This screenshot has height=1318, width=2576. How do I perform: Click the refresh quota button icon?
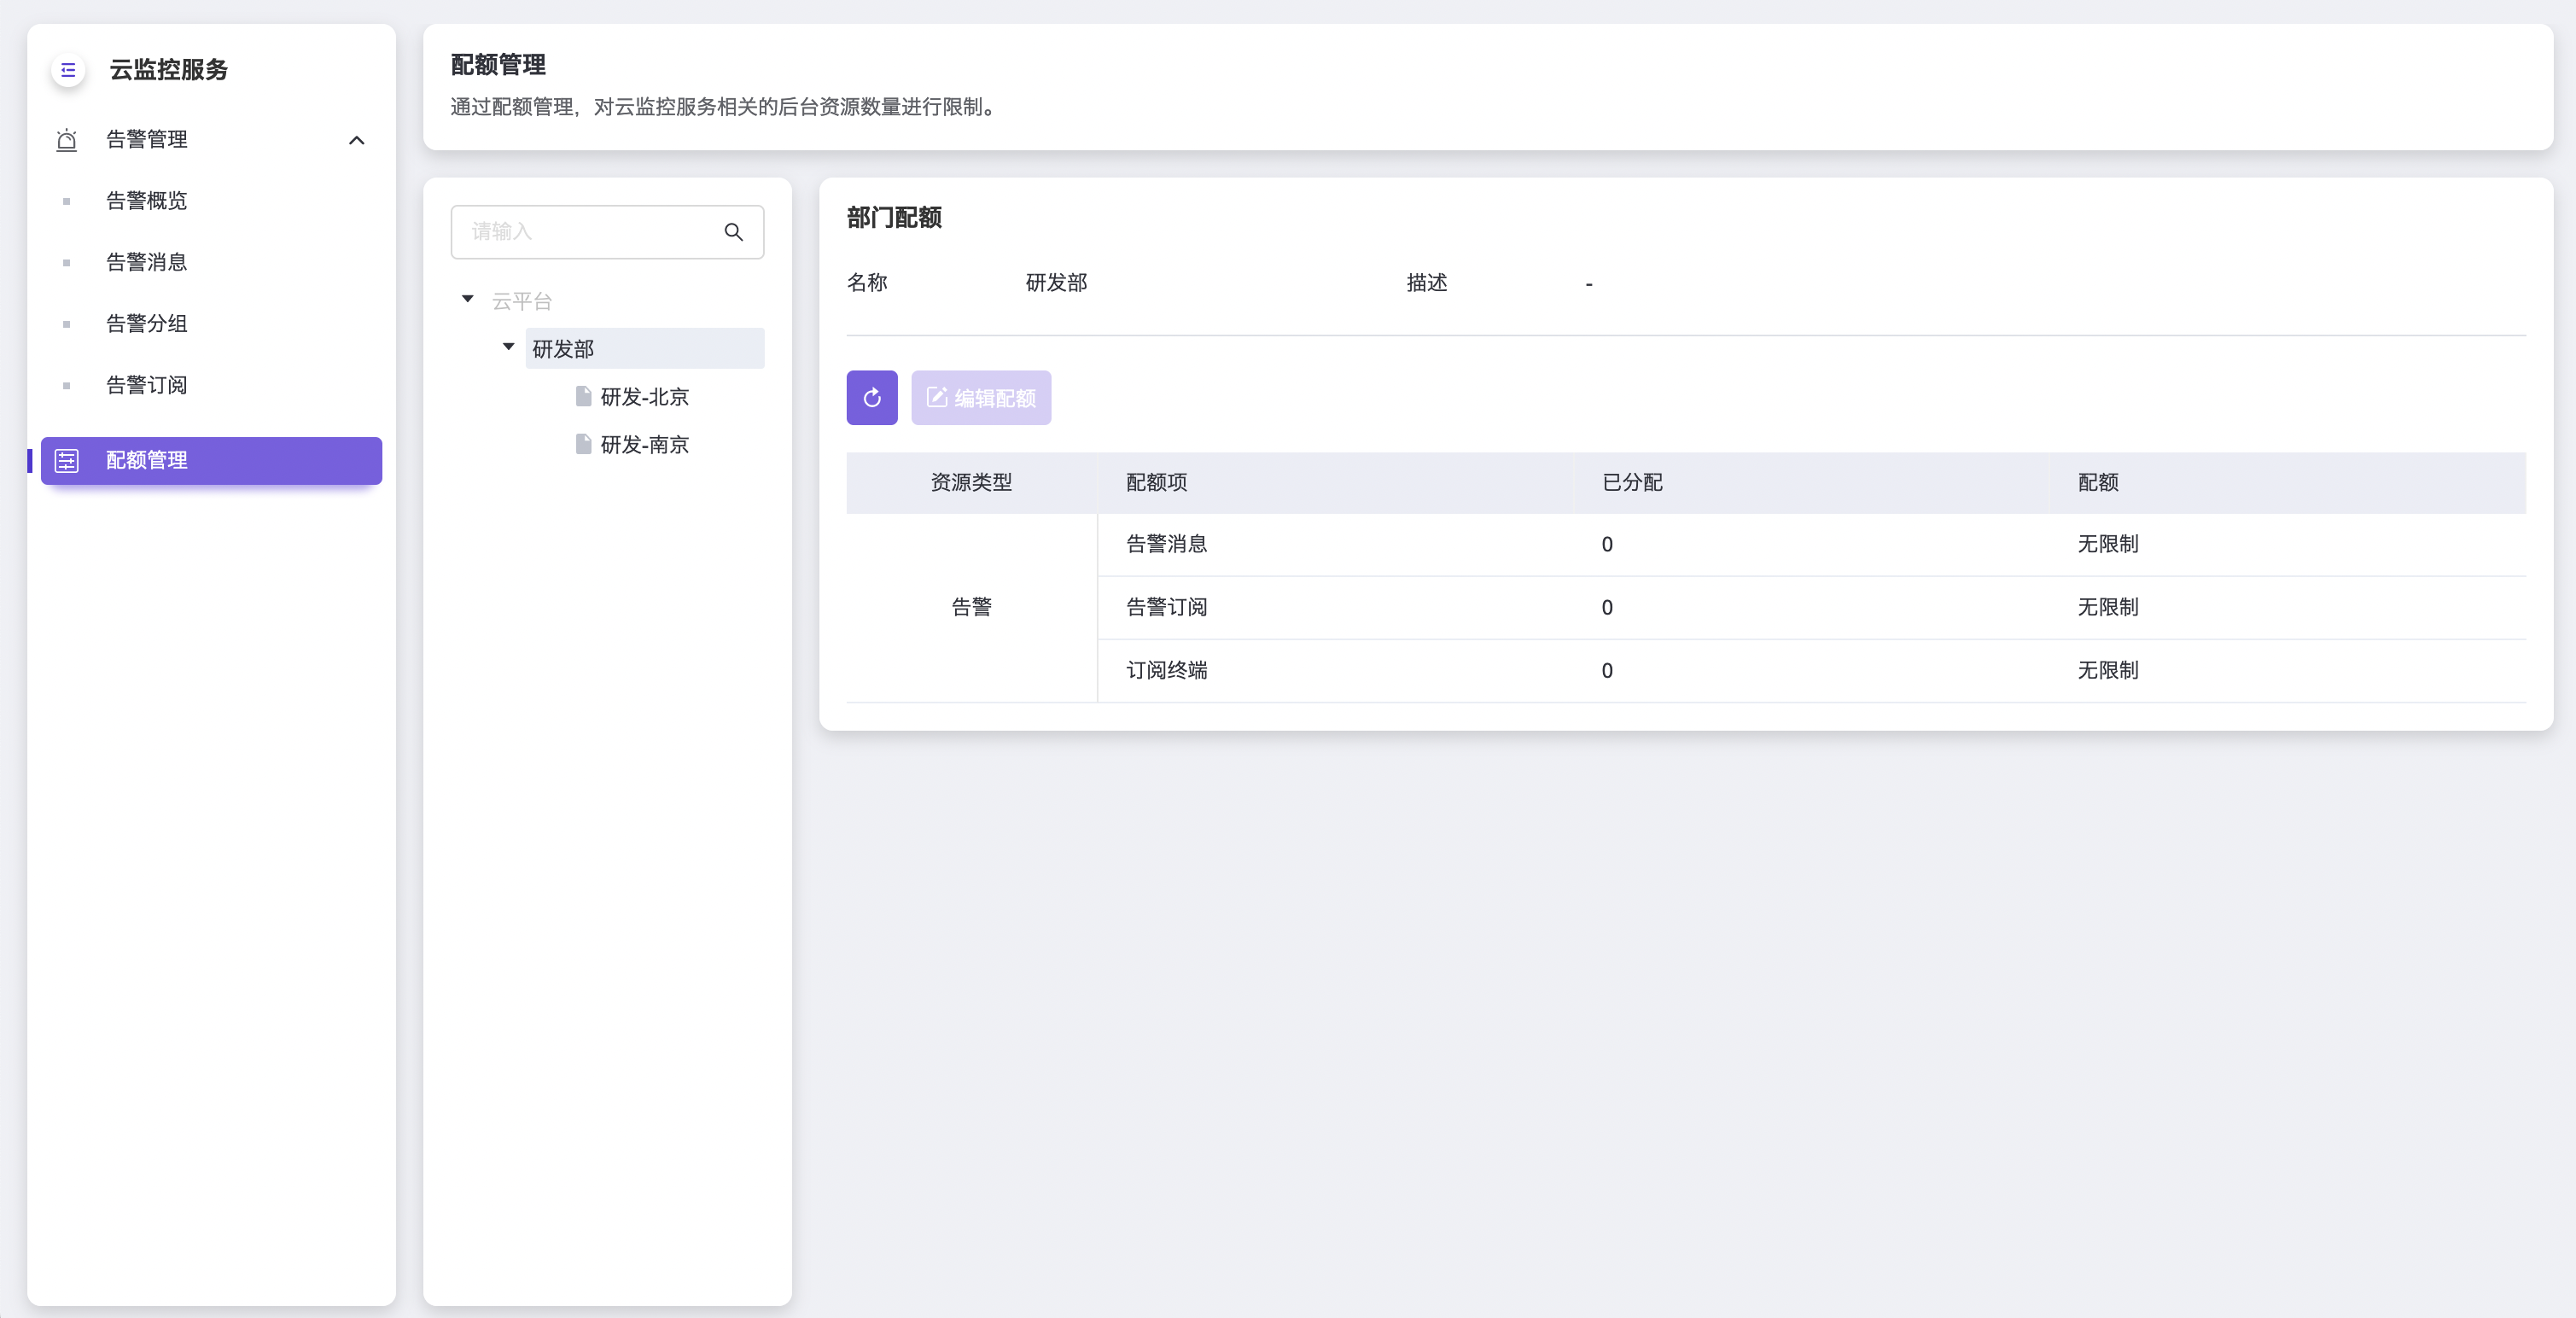[x=871, y=398]
